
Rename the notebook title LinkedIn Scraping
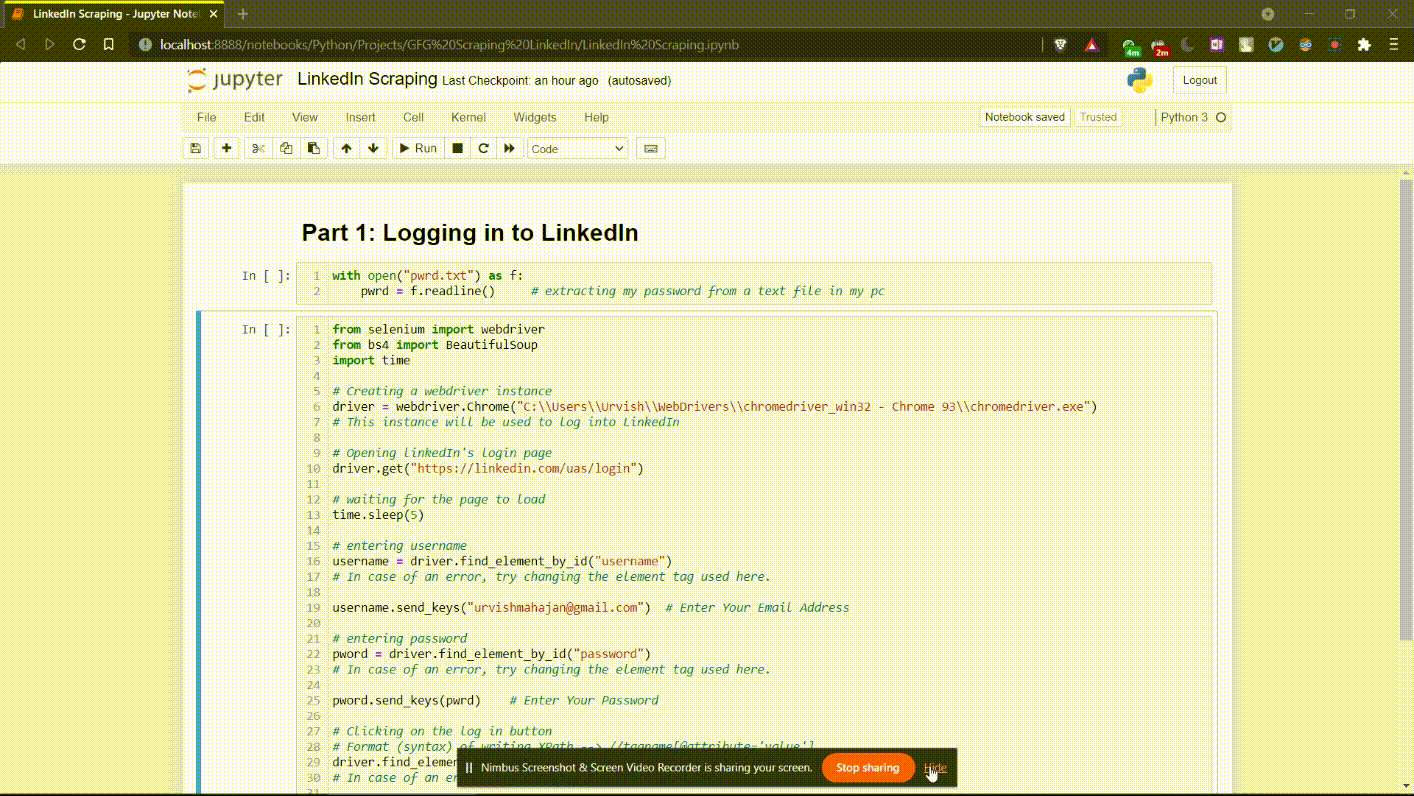tap(367, 79)
